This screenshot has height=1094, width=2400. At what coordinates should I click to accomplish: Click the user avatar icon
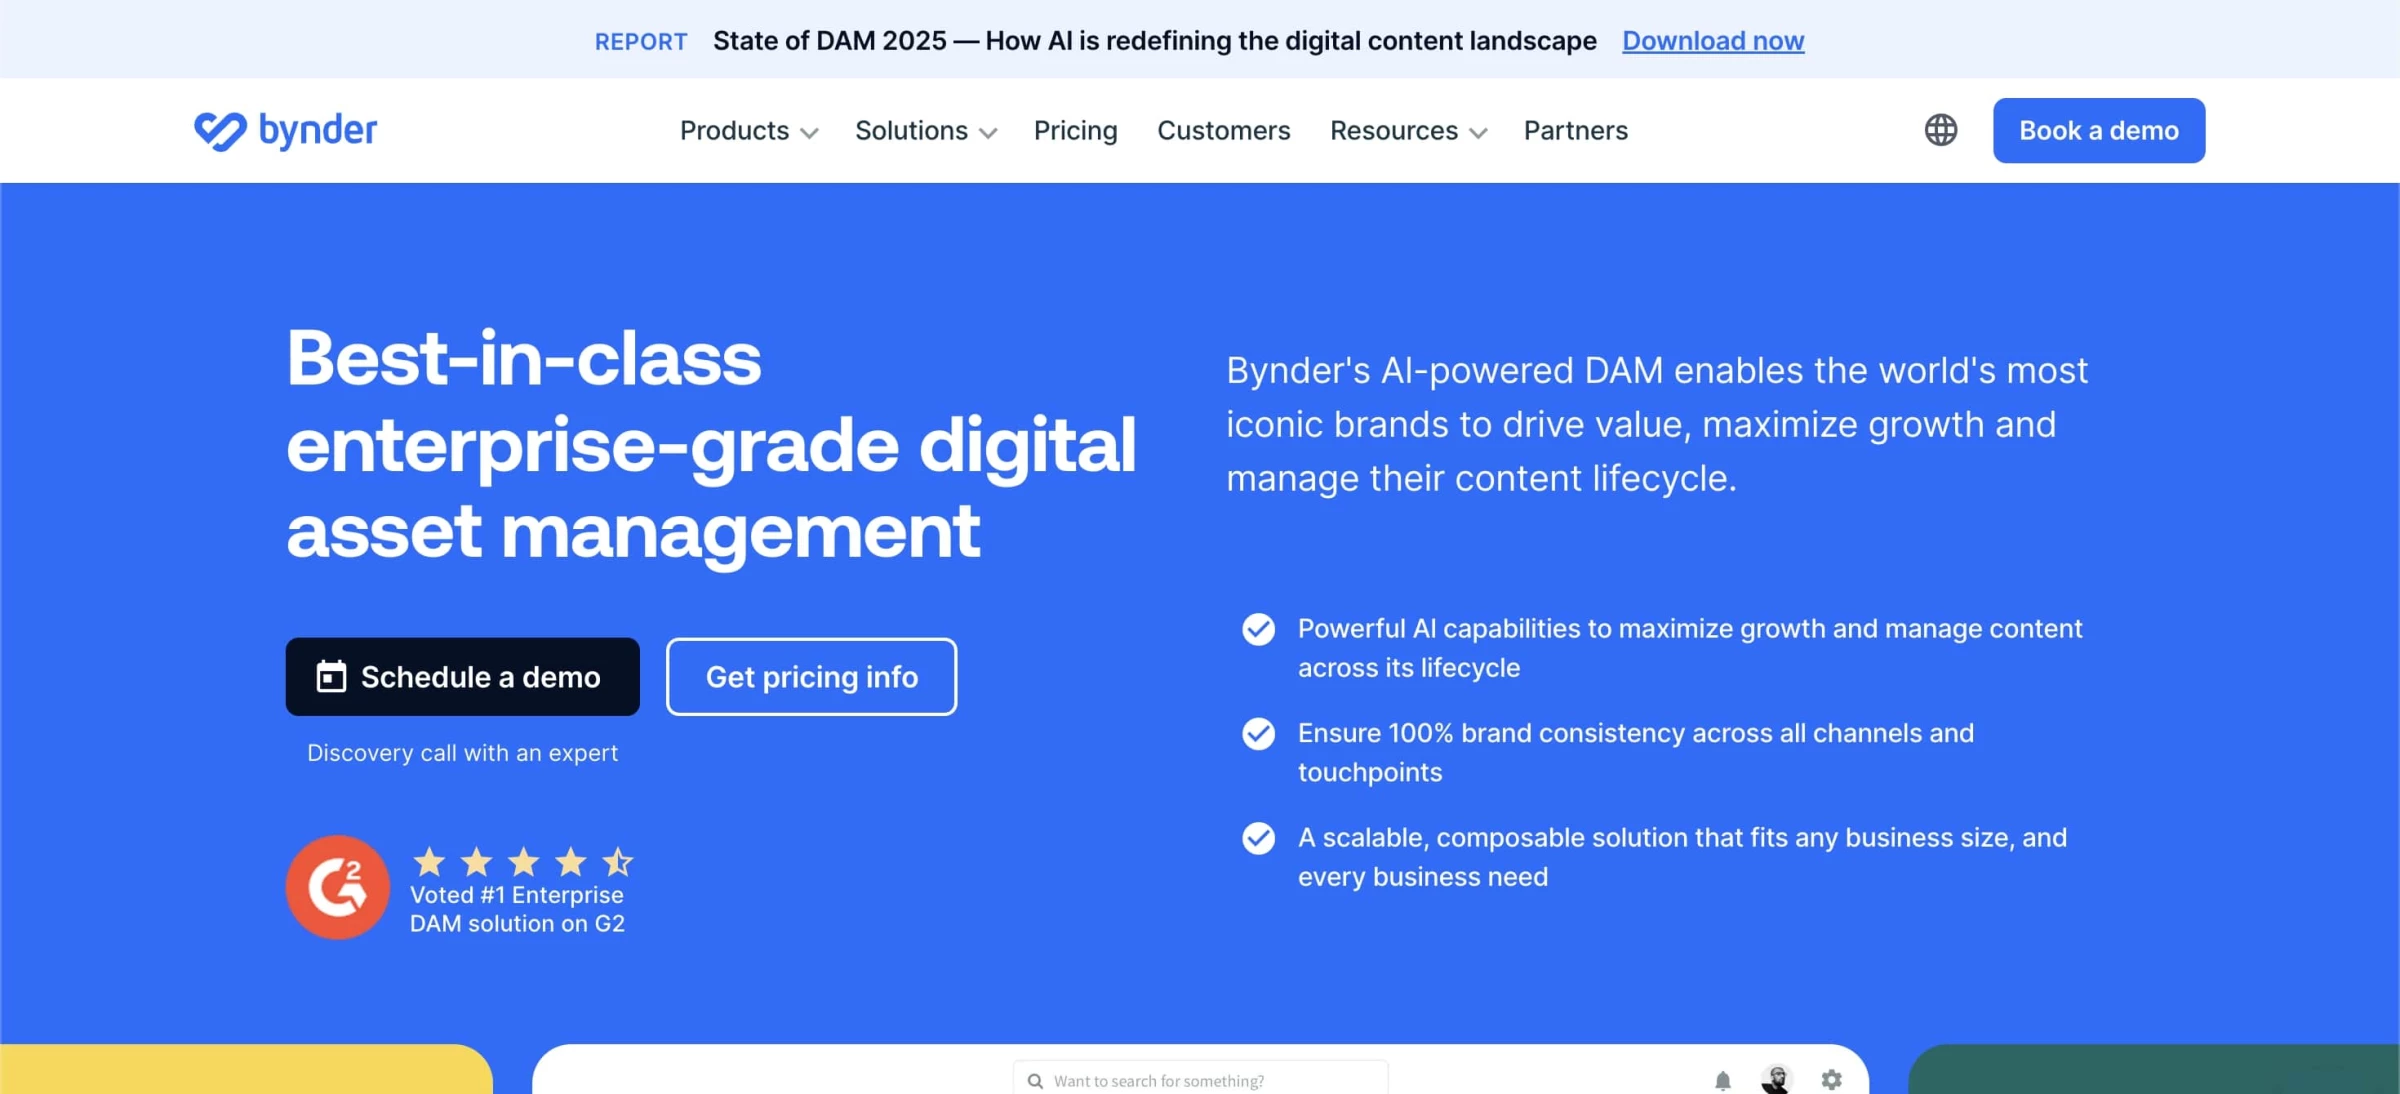[1776, 1080]
